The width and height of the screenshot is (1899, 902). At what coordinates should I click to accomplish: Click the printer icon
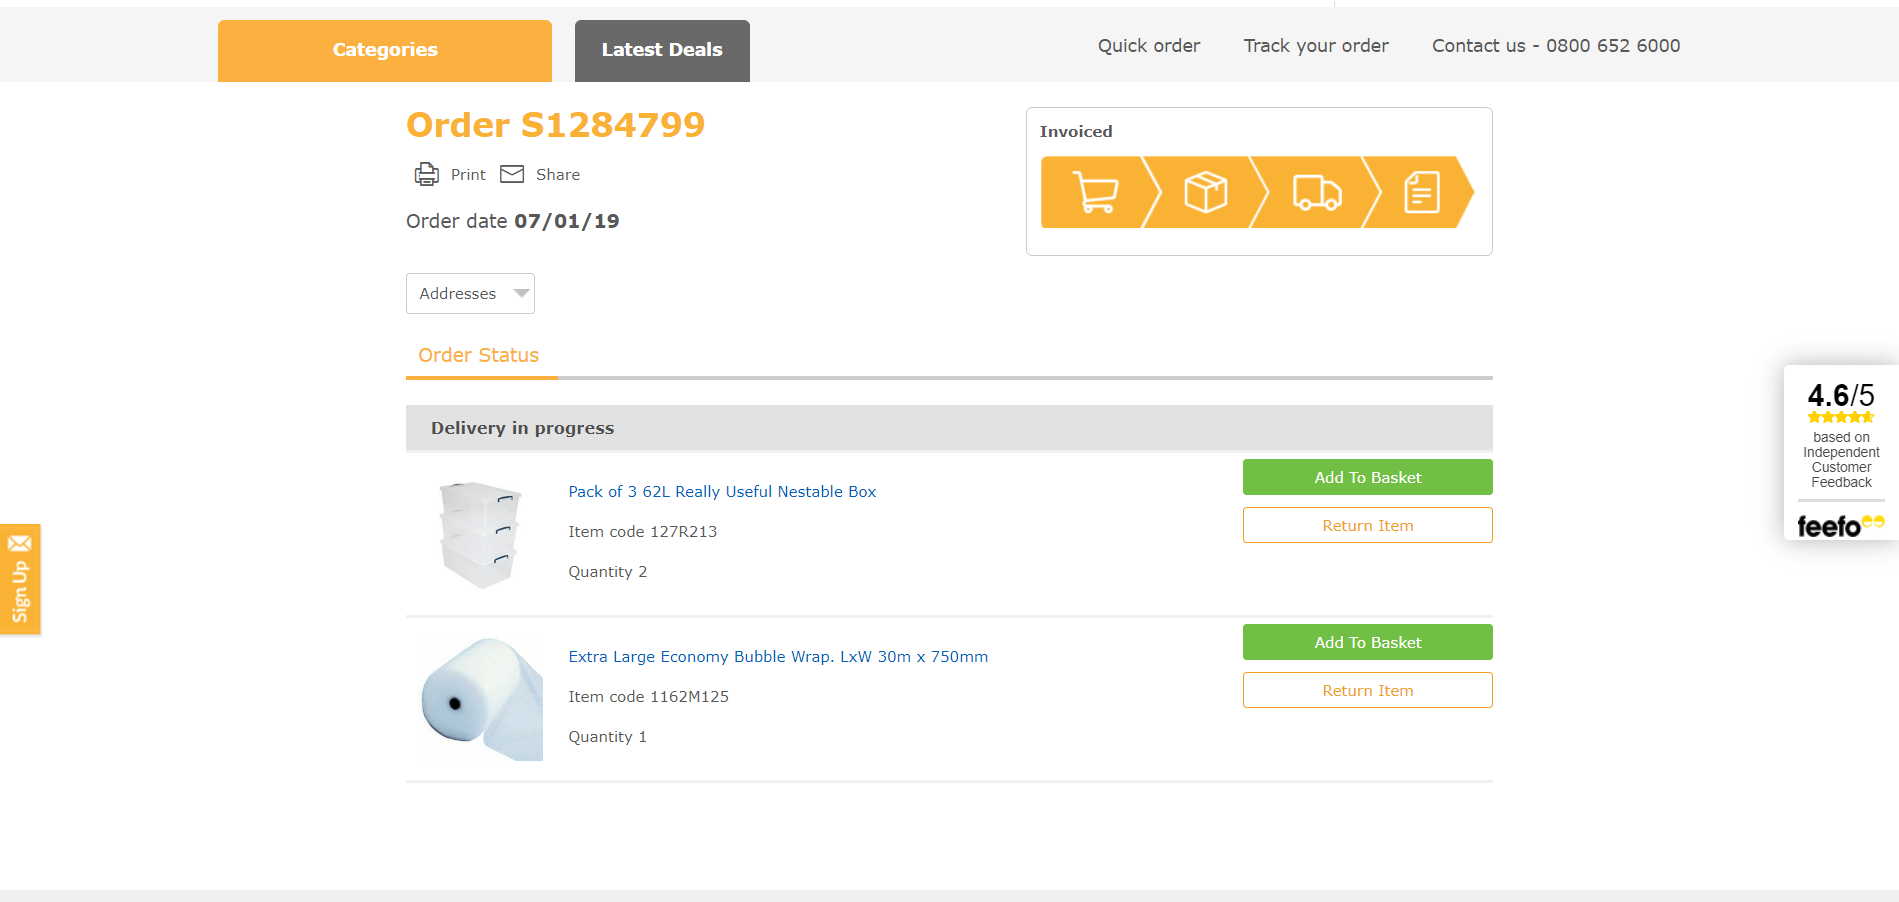click(x=426, y=174)
